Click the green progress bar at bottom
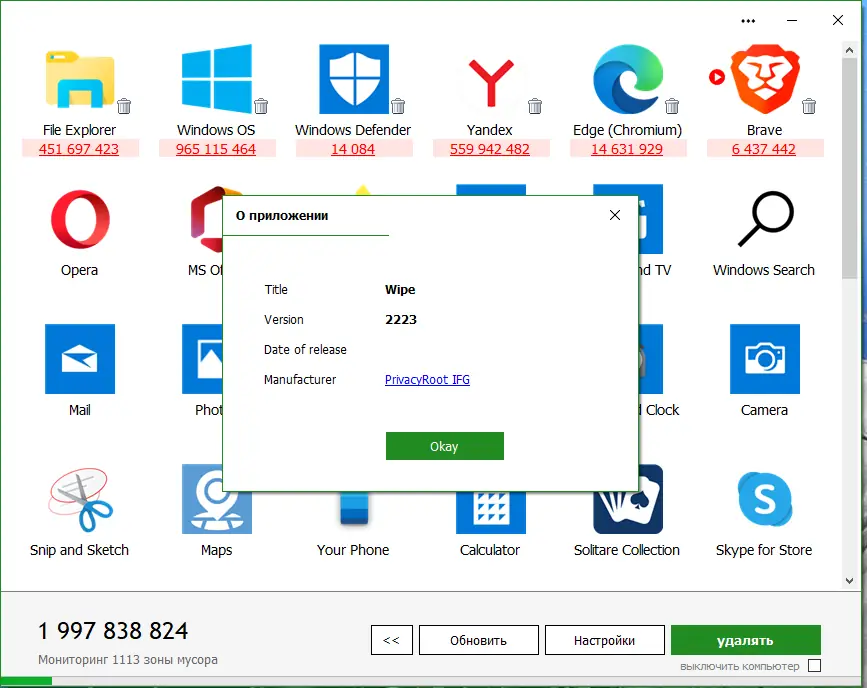 (x=27, y=681)
